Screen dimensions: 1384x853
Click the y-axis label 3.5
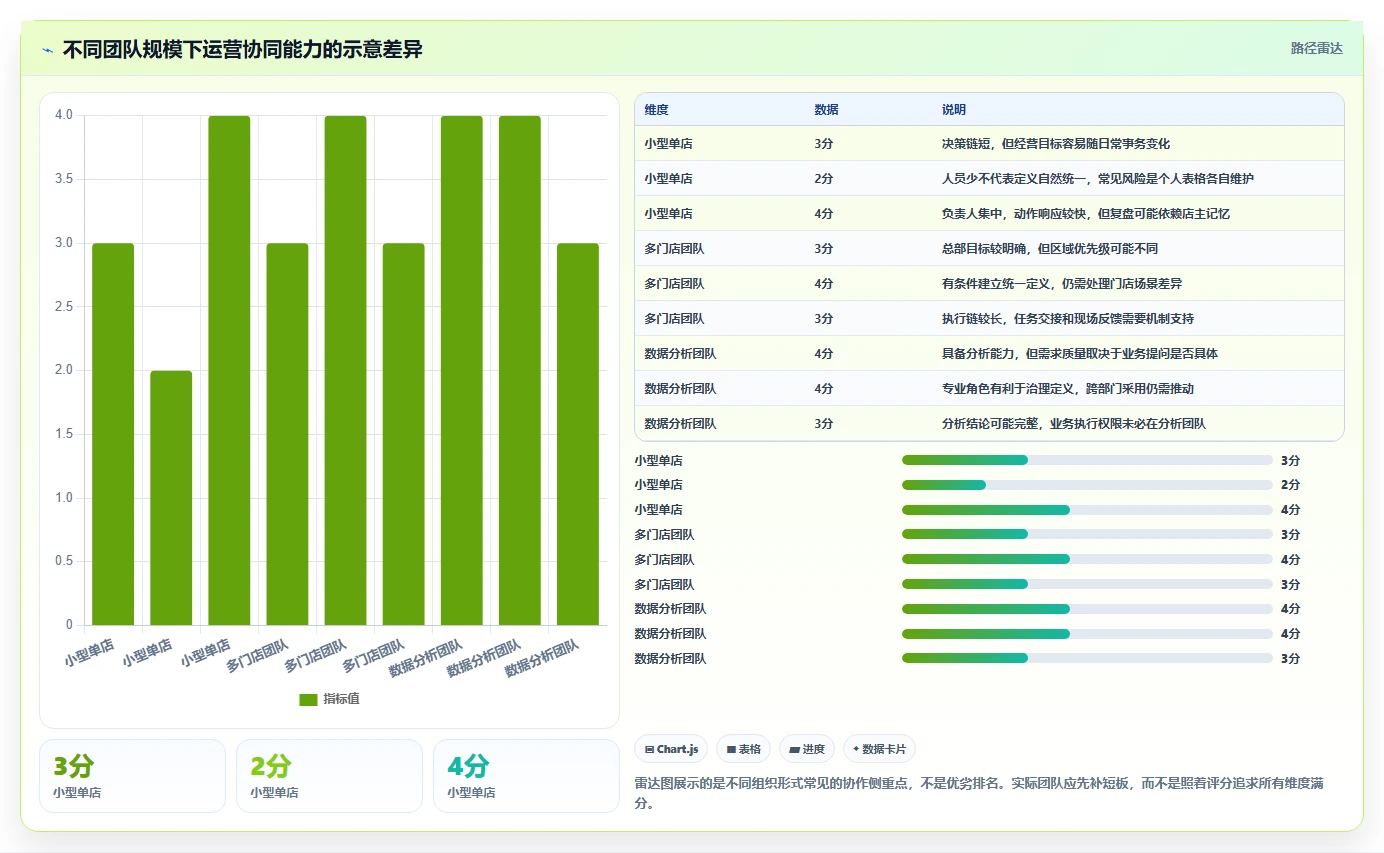coord(64,179)
